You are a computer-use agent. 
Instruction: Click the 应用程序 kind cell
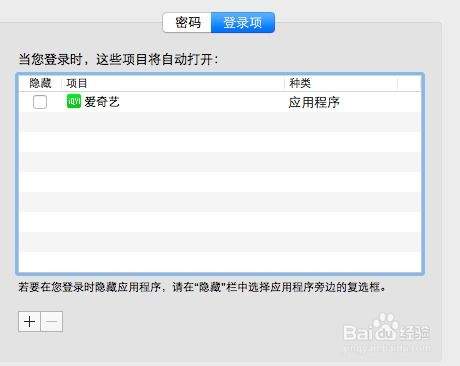coord(314,102)
